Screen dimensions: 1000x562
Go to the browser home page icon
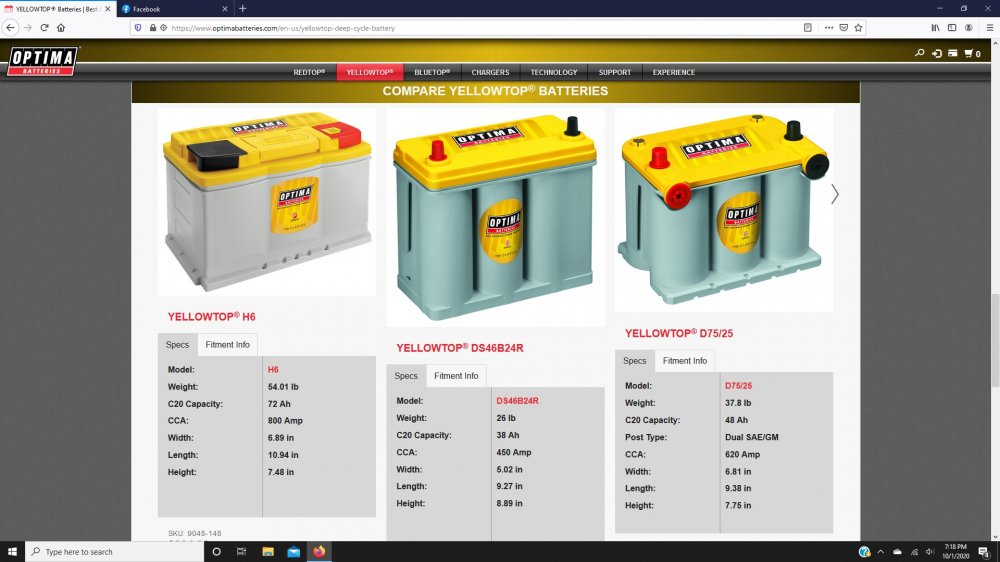[61, 28]
